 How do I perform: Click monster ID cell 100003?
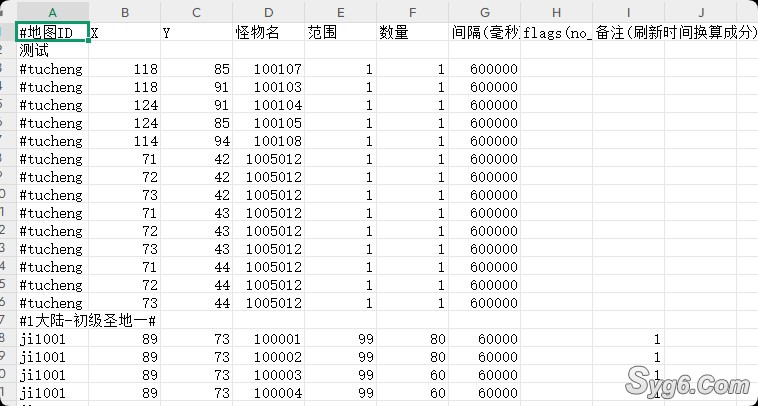[x=268, y=375]
